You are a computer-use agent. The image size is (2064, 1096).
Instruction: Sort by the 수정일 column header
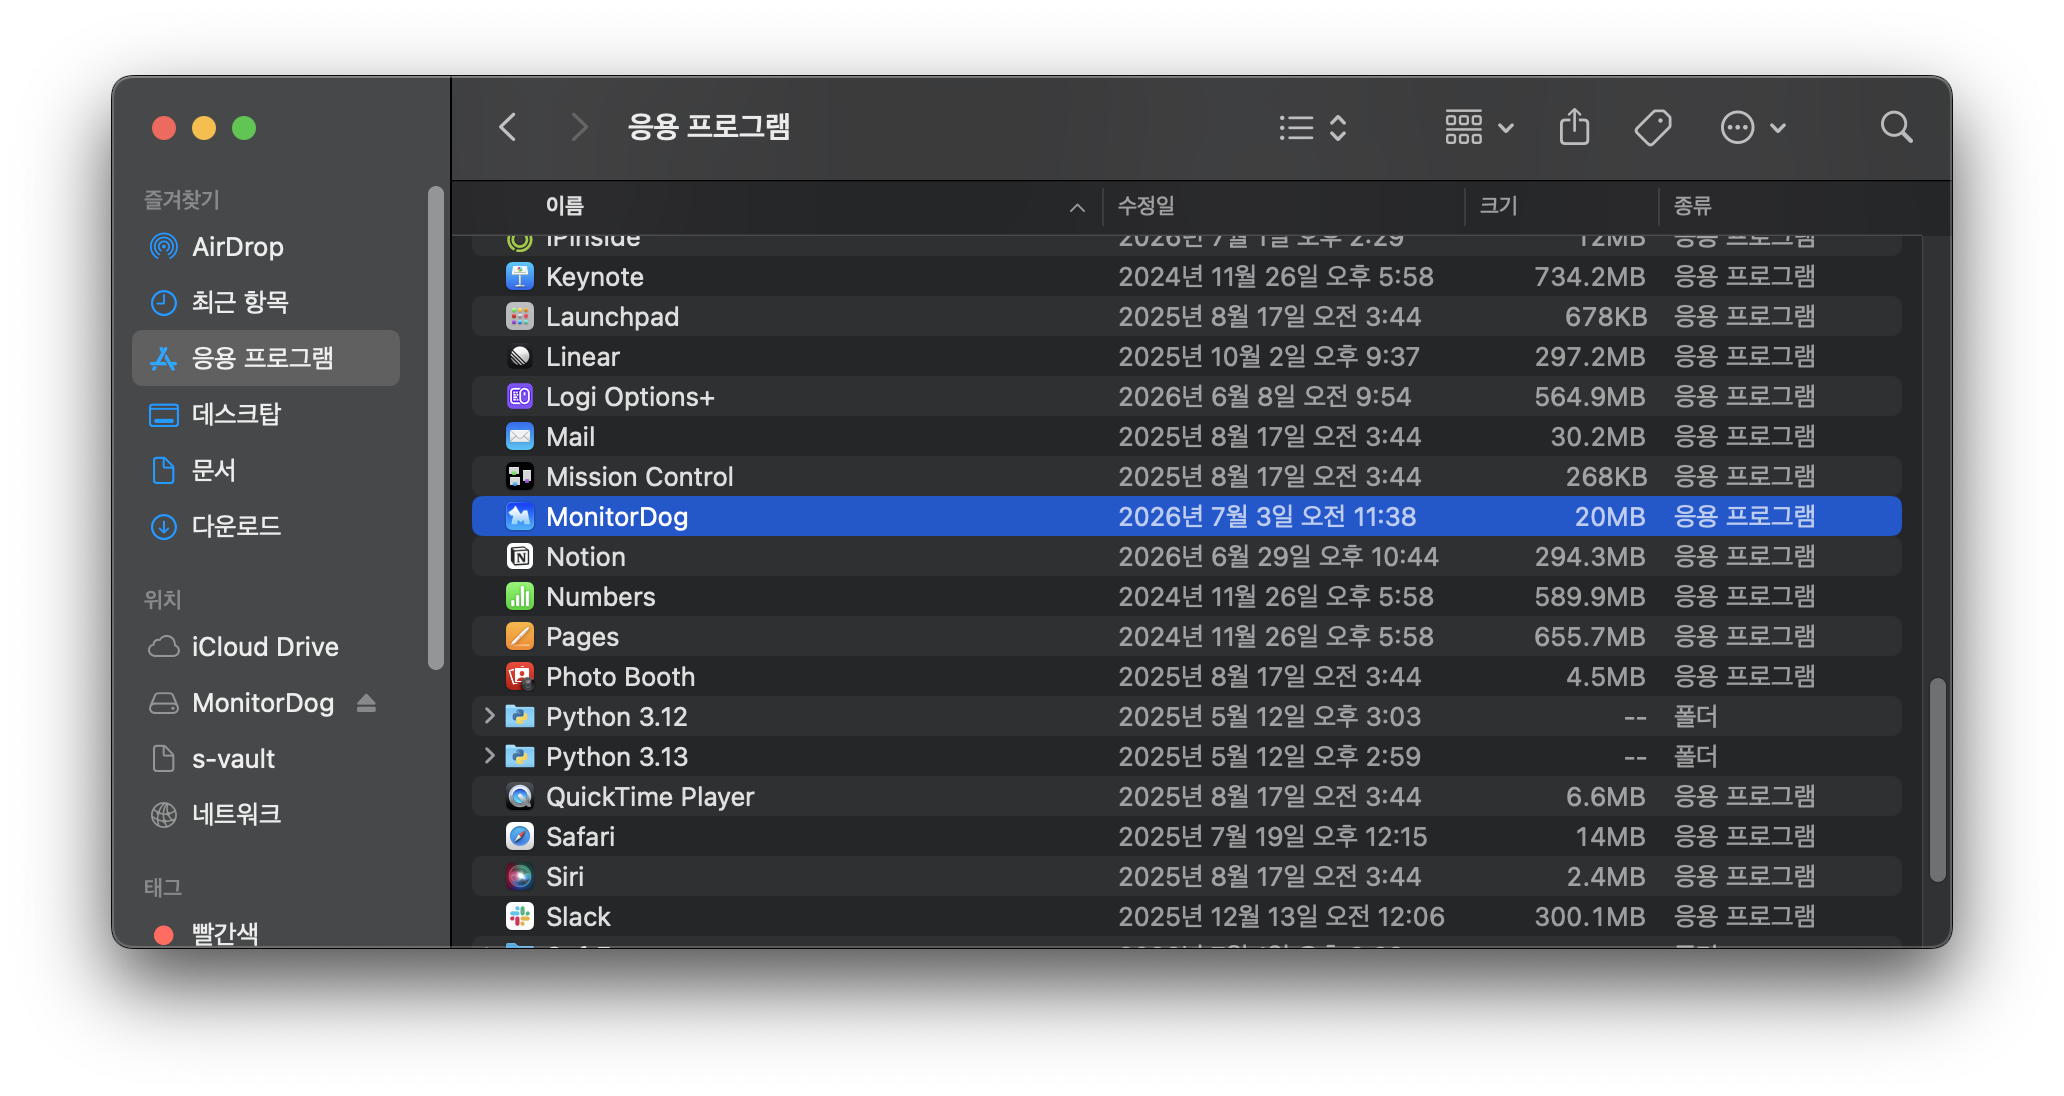1146,206
